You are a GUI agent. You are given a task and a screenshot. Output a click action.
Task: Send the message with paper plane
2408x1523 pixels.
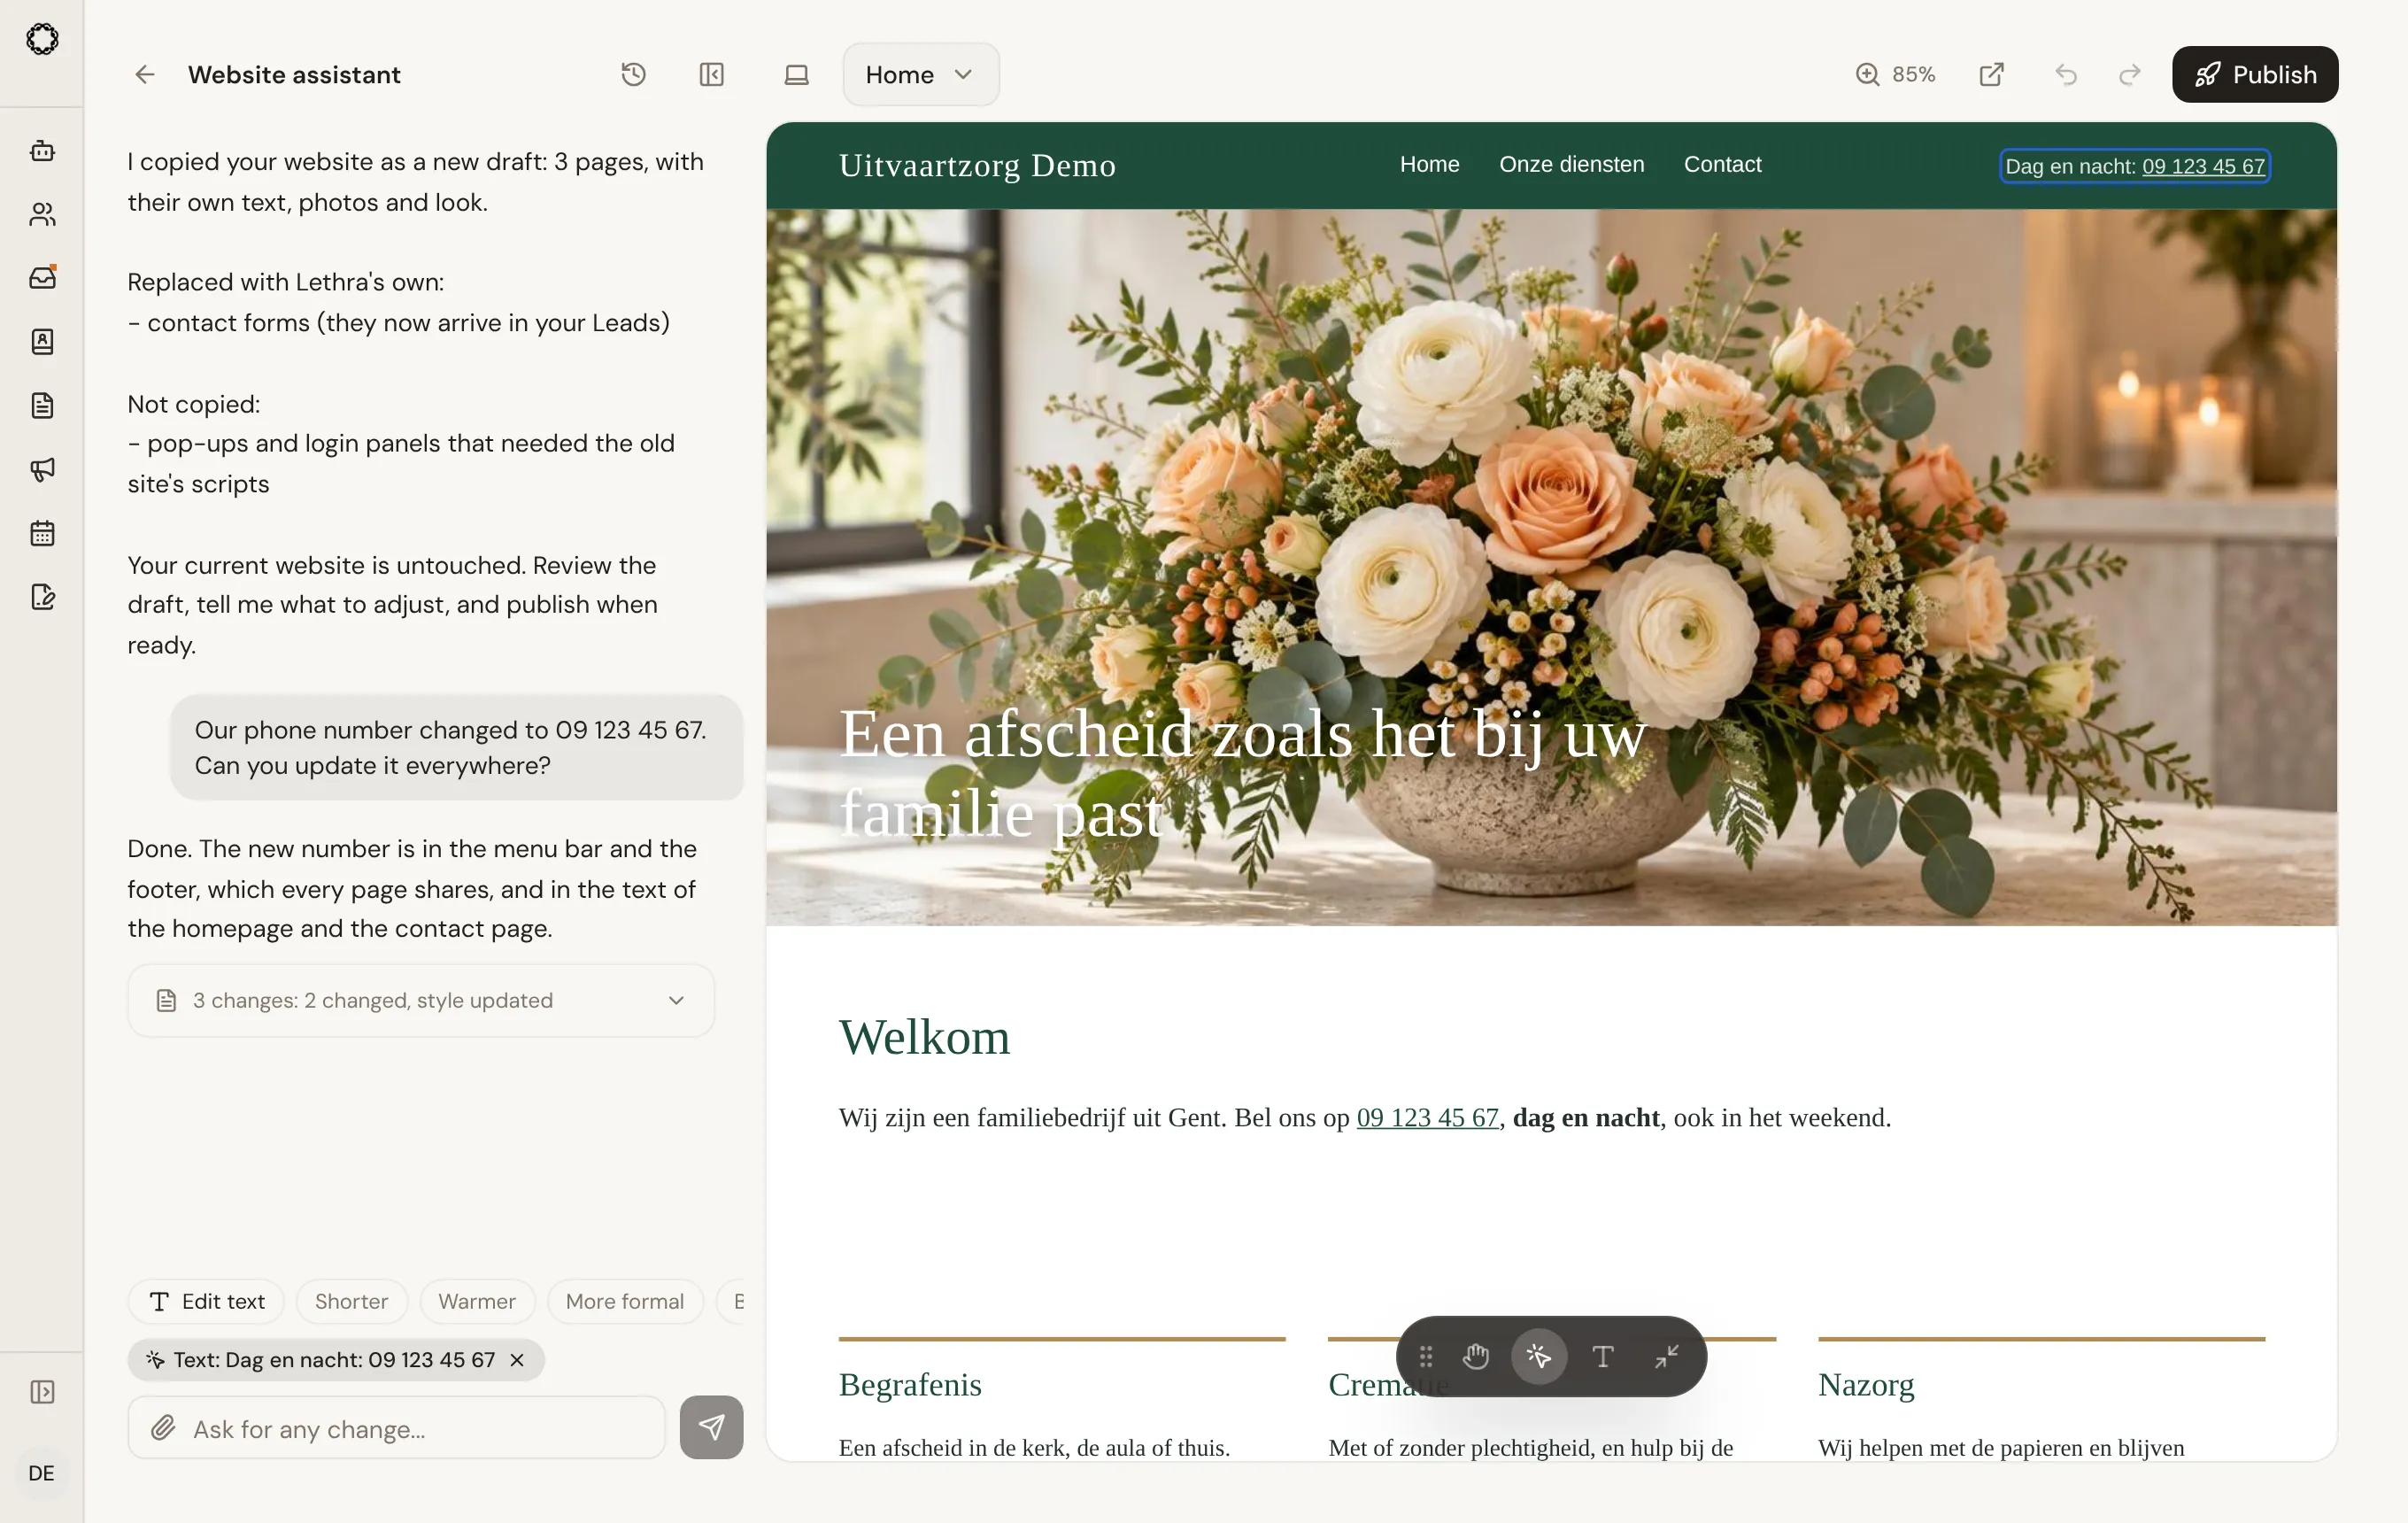(x=712, y=1428)
